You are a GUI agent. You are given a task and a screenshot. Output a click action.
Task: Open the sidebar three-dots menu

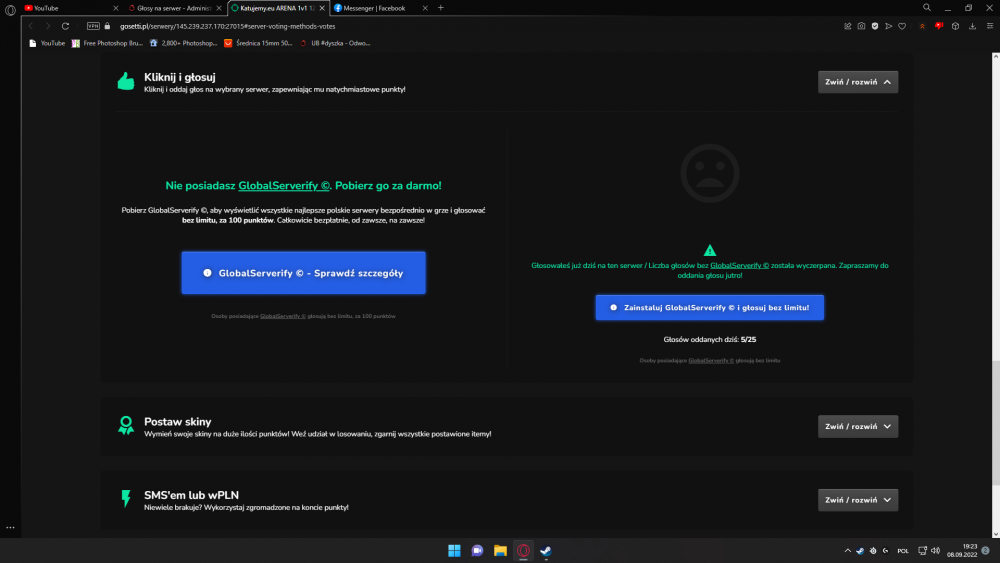point(10,528)
